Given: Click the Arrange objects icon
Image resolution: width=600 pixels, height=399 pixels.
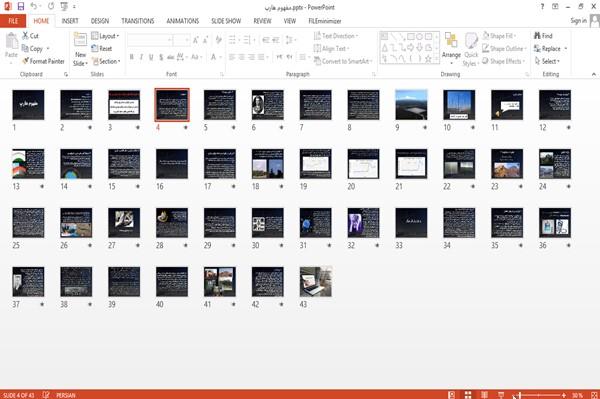Looking at the screenshot, I should pyautogui.click(x=451, y=41).
